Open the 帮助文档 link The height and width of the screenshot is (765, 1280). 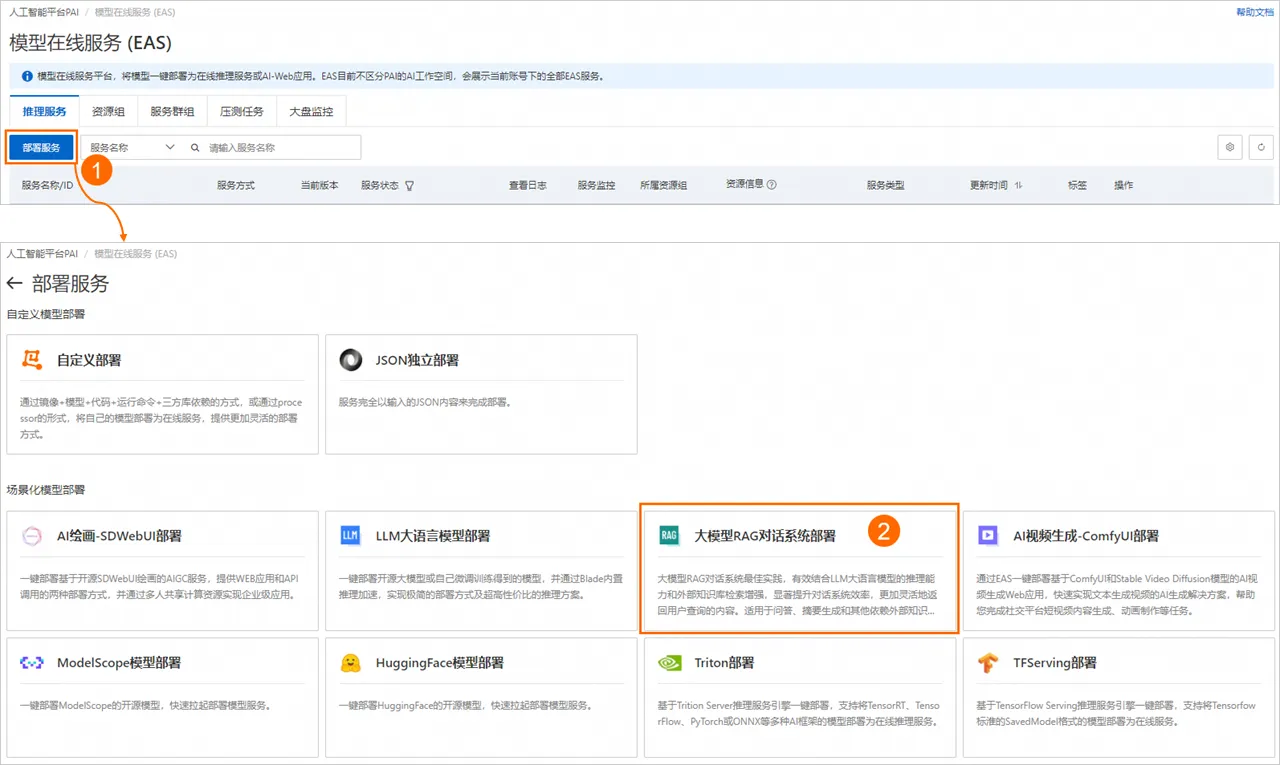1255,12
